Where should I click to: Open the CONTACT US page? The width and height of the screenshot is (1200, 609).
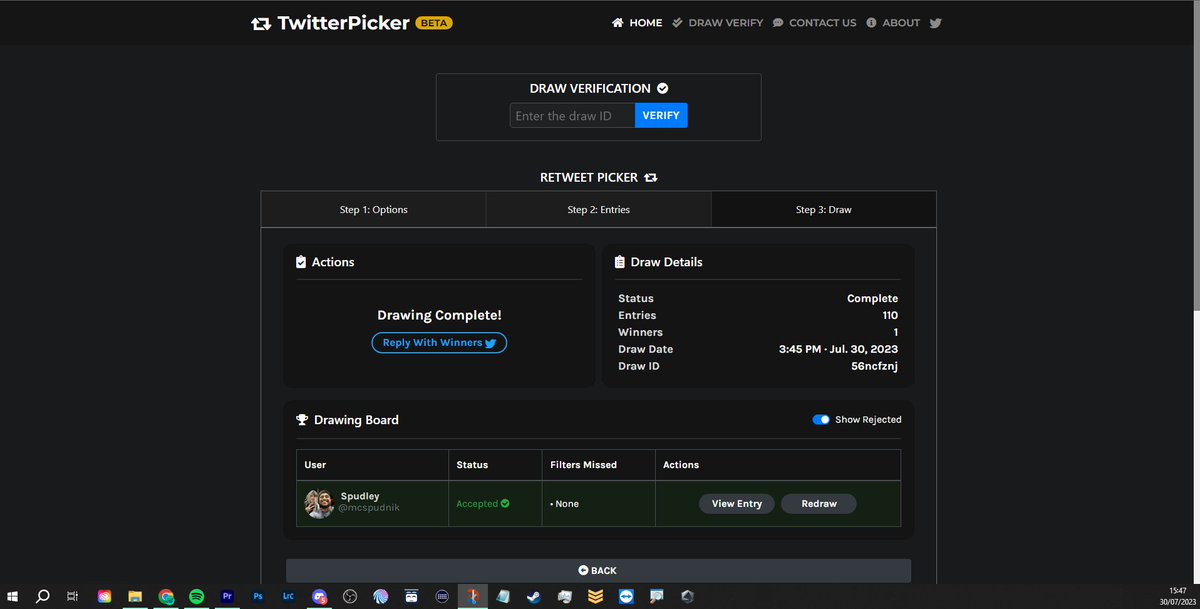tap(814, 22)
